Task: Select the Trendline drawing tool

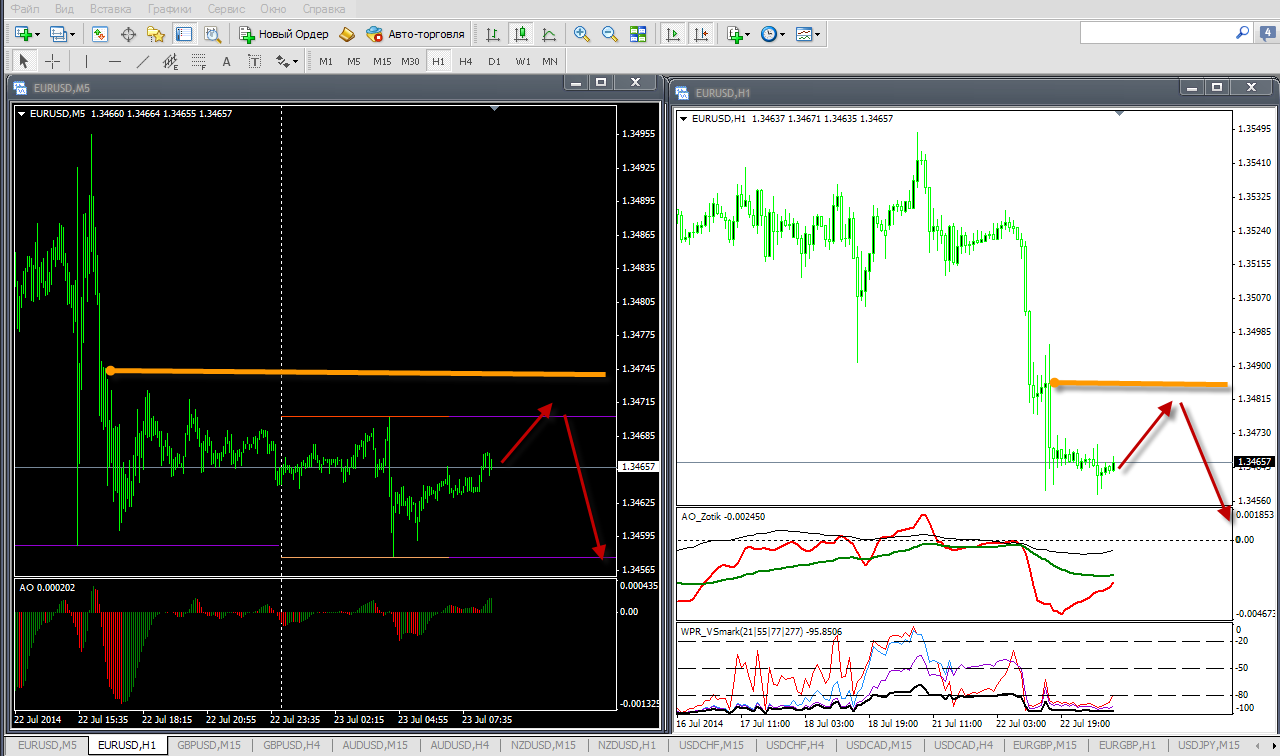Action: coord(142,61)
